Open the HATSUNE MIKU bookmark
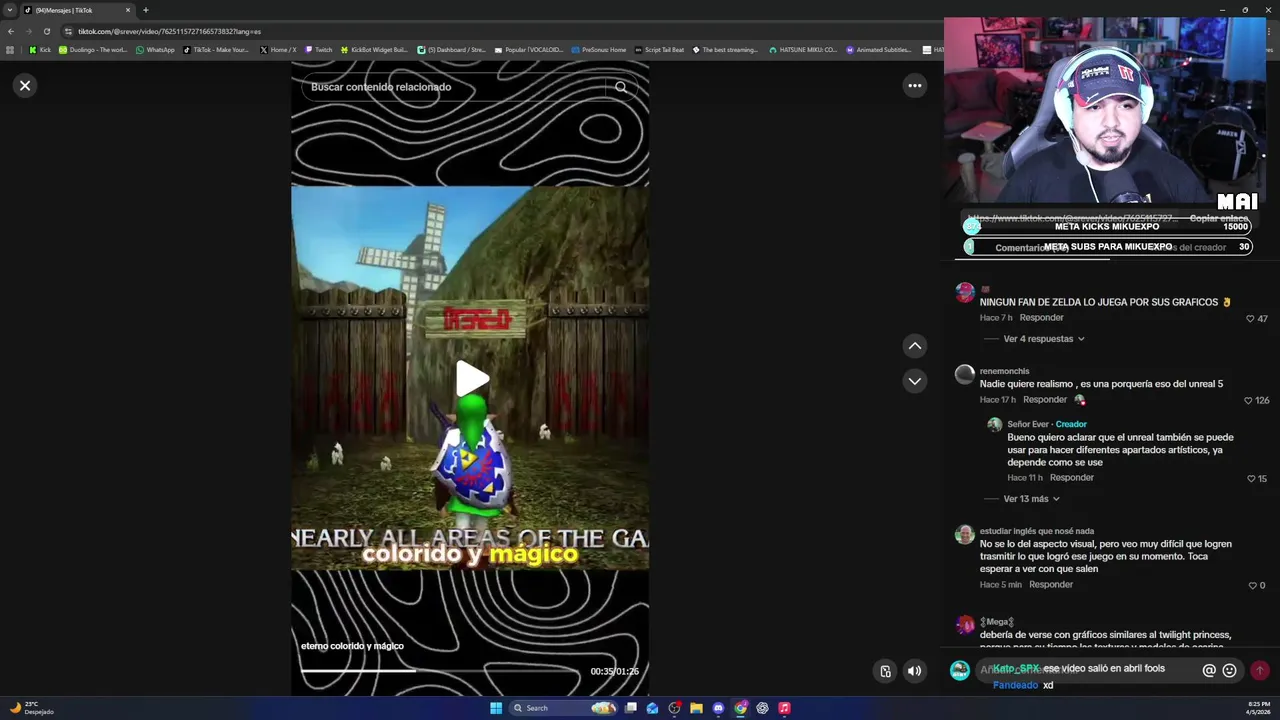 [x=803, y=50]
